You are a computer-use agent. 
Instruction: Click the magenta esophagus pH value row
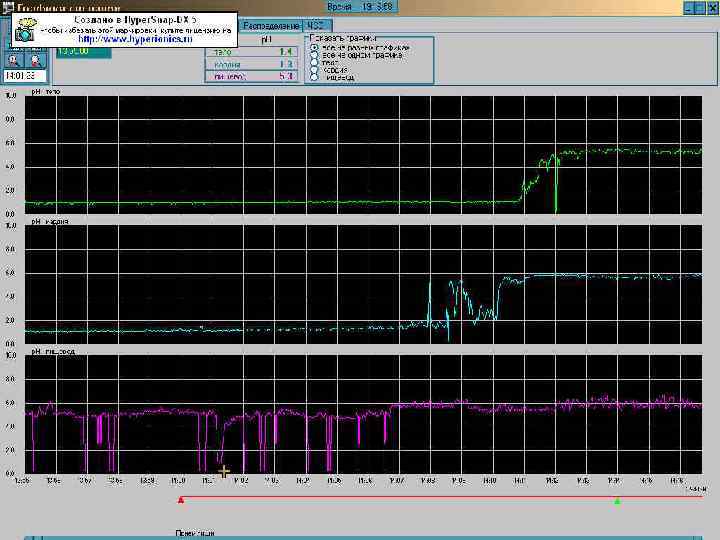coord(251,75)
